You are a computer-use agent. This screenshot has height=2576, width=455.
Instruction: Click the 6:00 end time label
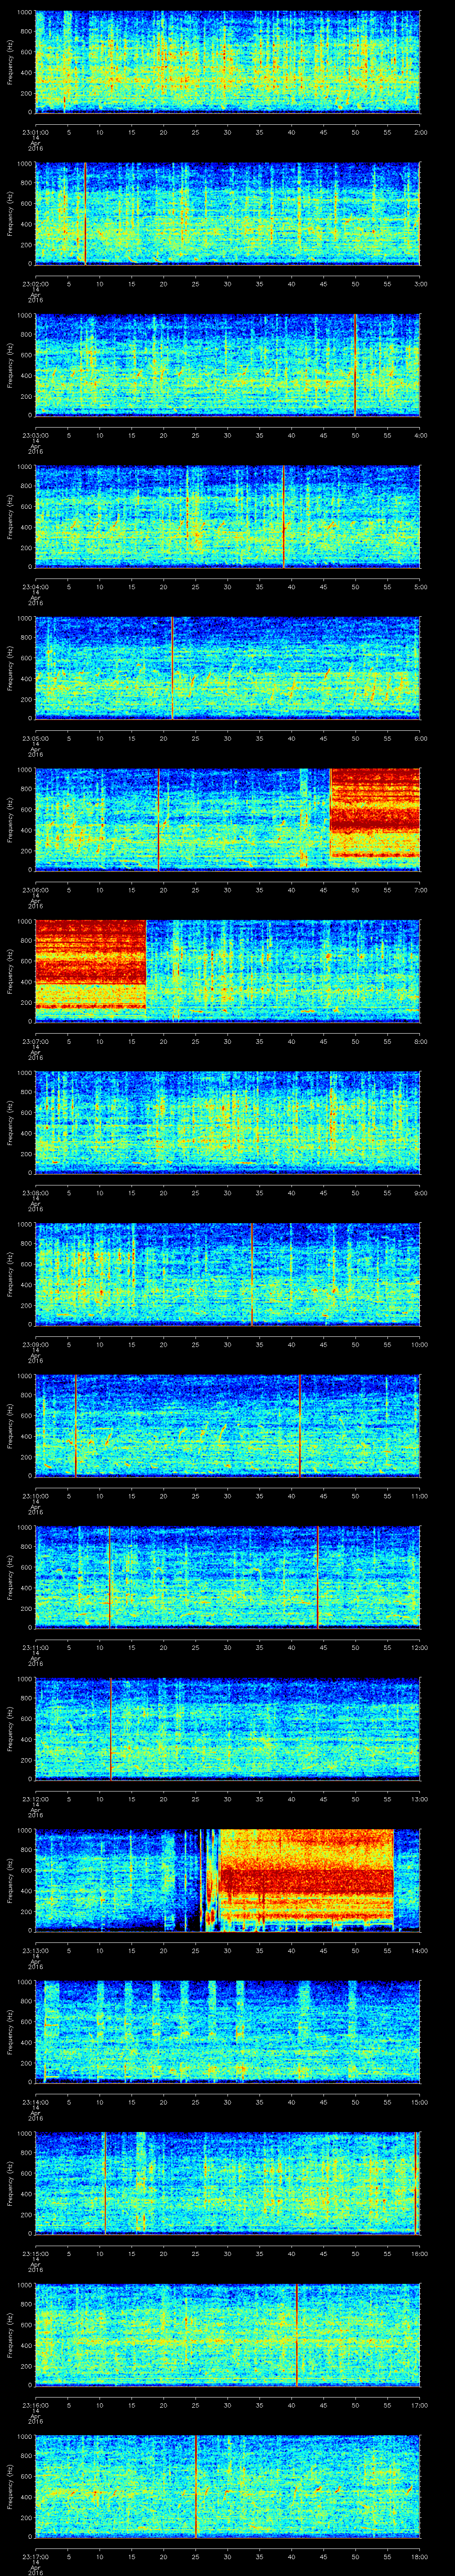[x=420, y=738]
